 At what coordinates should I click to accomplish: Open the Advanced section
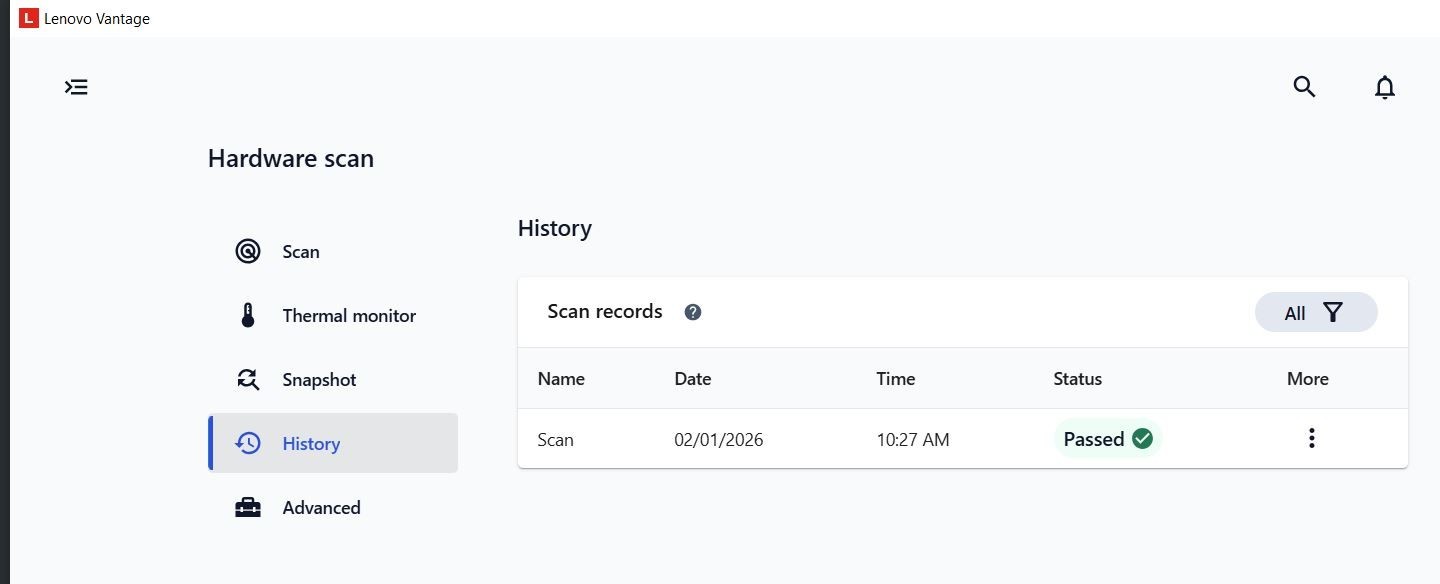coord(333,507)
